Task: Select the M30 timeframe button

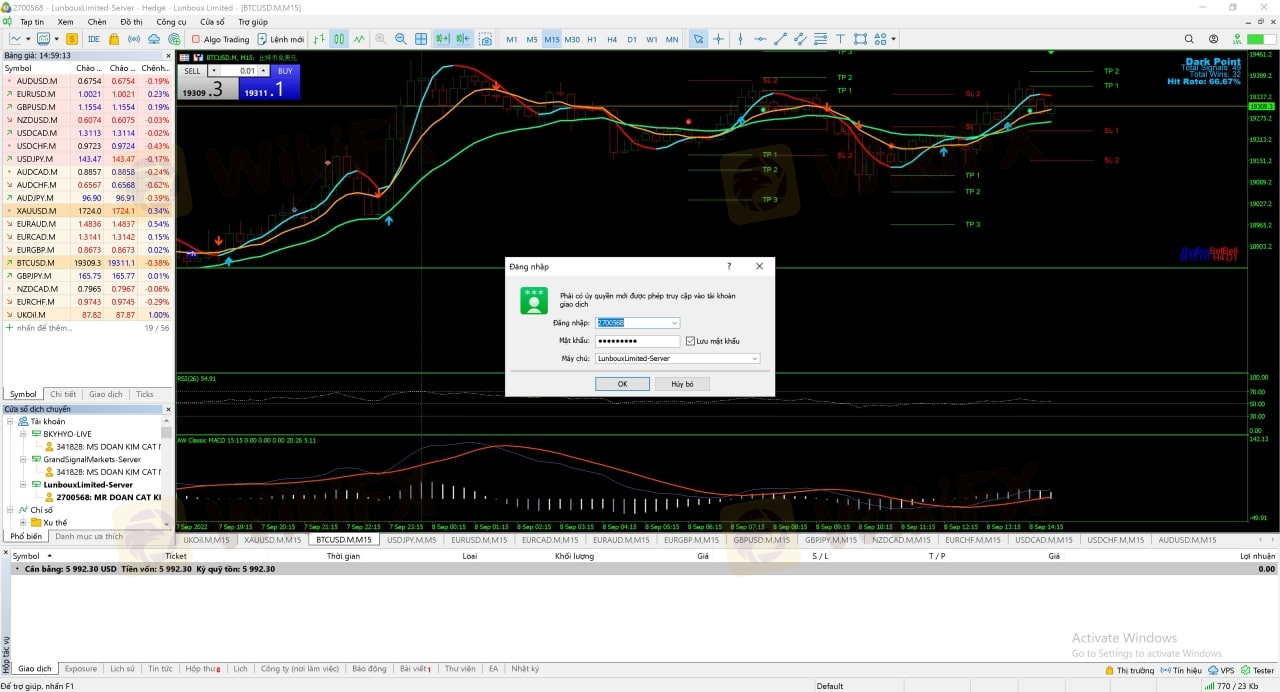Action: (x=571, y=39)
